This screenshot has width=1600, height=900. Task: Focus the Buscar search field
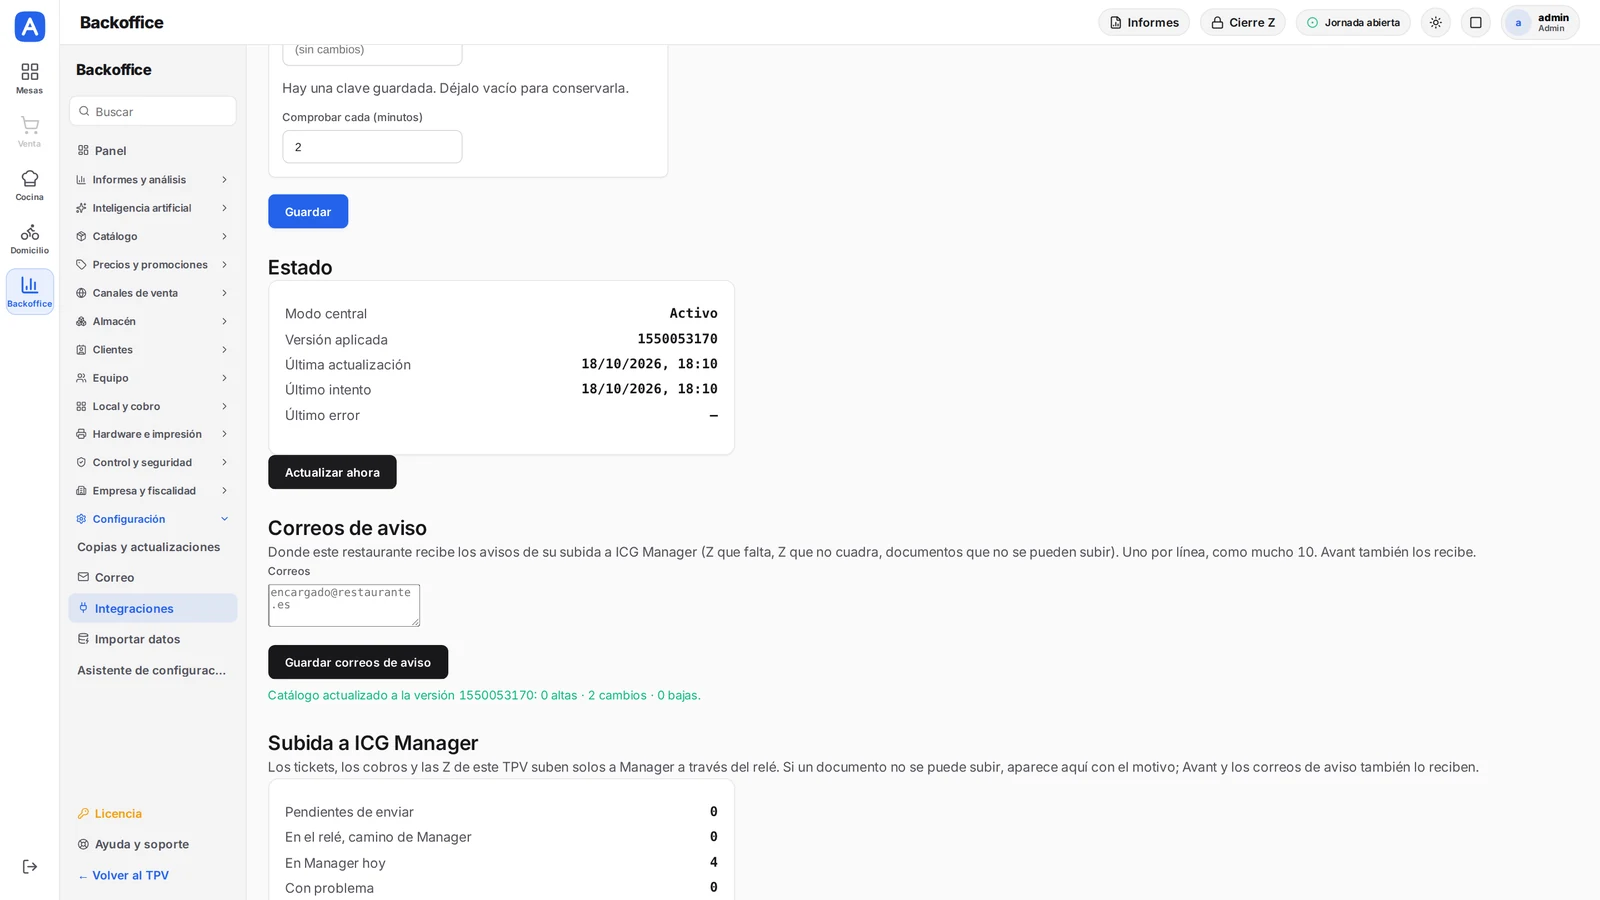point(153,111)
